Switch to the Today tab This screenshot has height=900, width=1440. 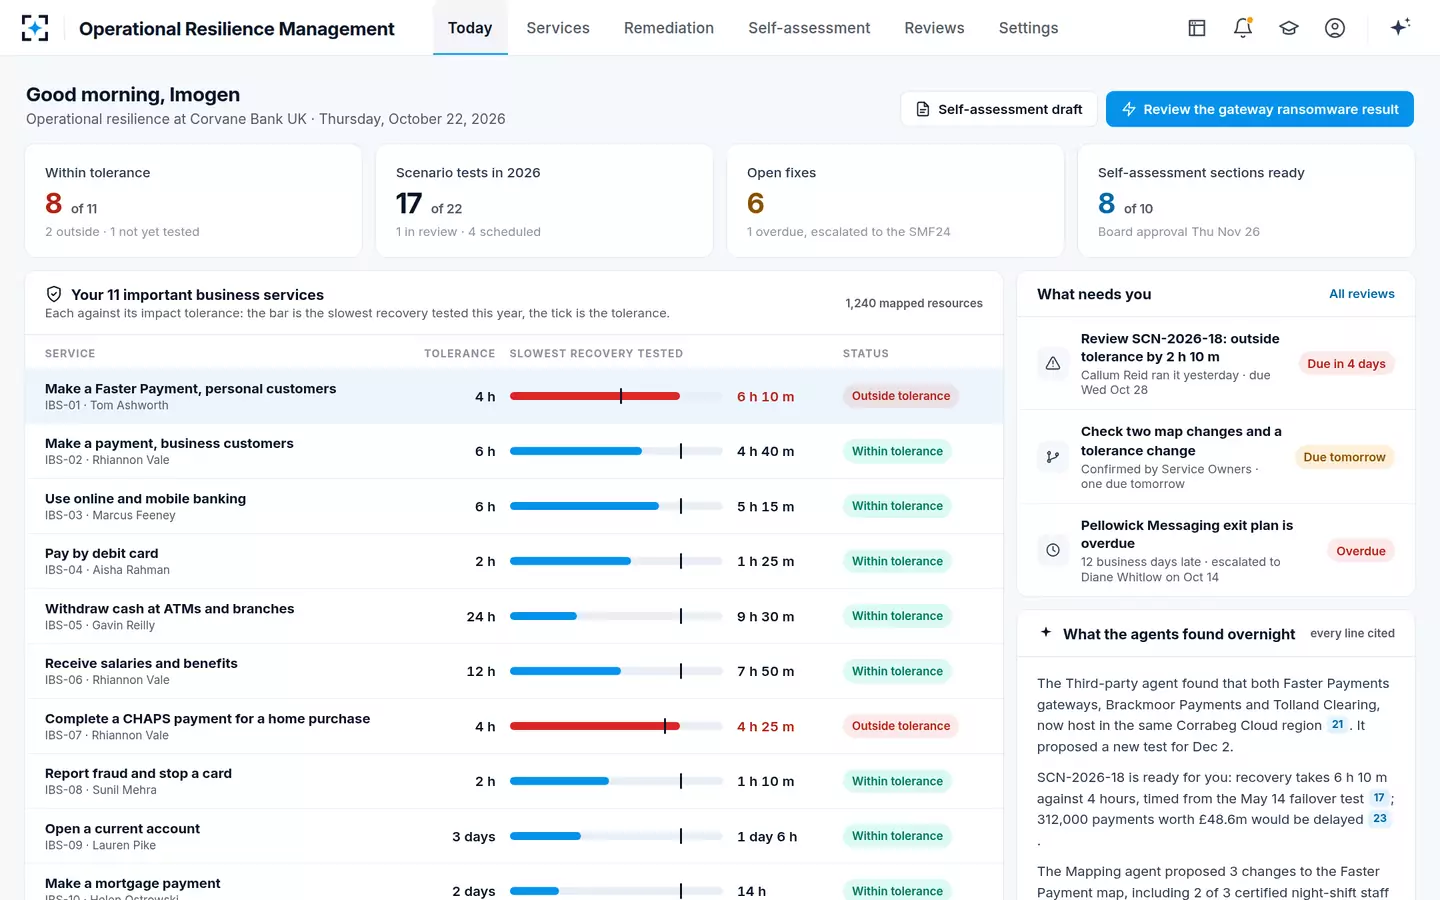coord(470,28)
